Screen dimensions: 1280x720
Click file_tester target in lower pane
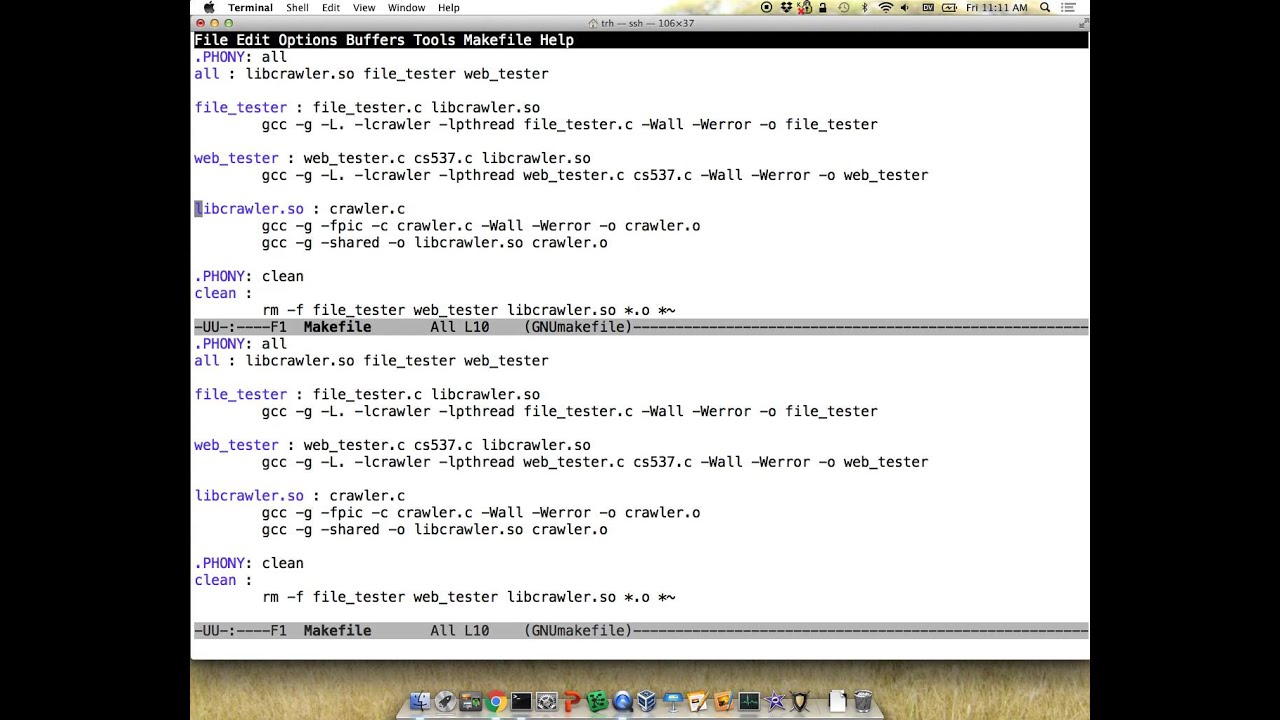pyautogui.click(x=240, y=394)
